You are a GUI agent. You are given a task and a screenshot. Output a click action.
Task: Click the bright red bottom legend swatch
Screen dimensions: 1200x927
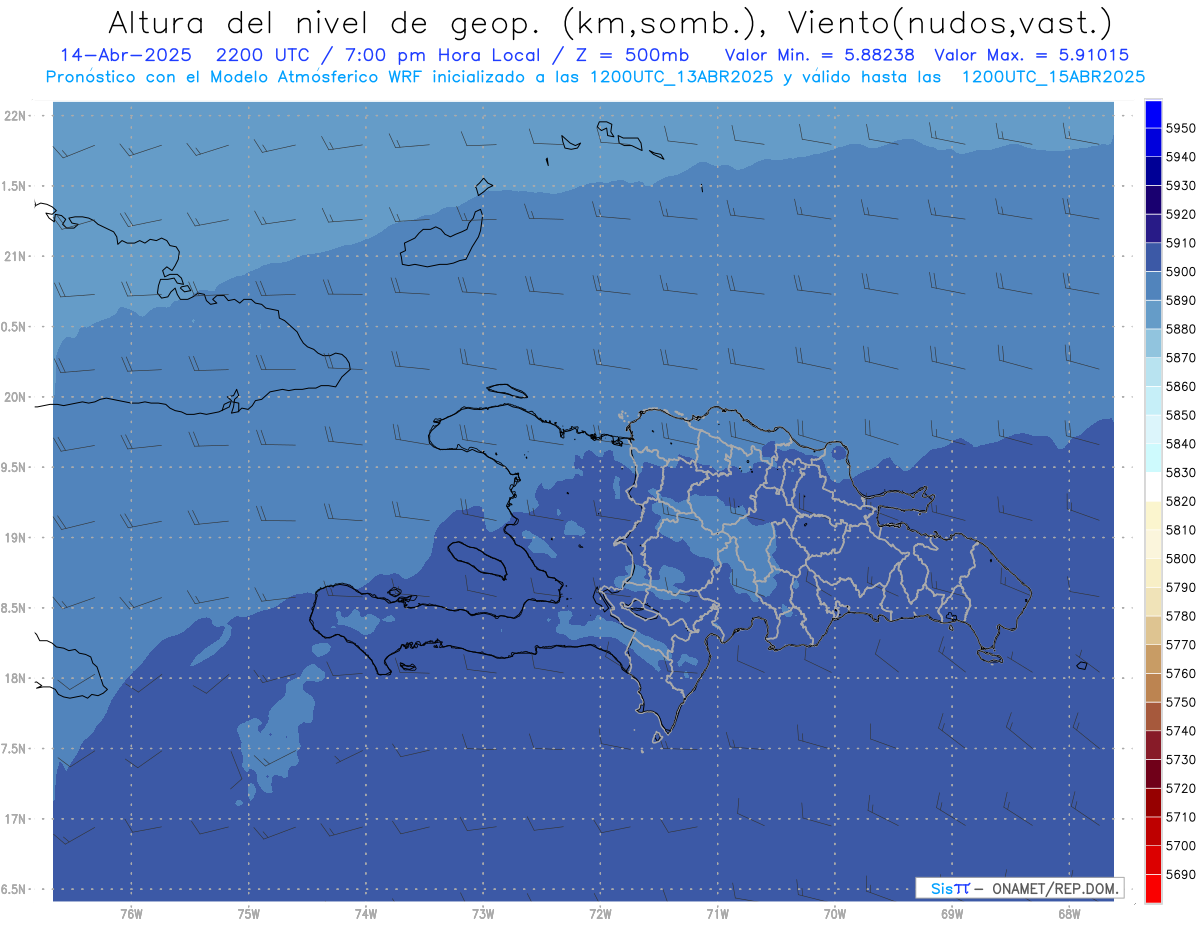1153,889
